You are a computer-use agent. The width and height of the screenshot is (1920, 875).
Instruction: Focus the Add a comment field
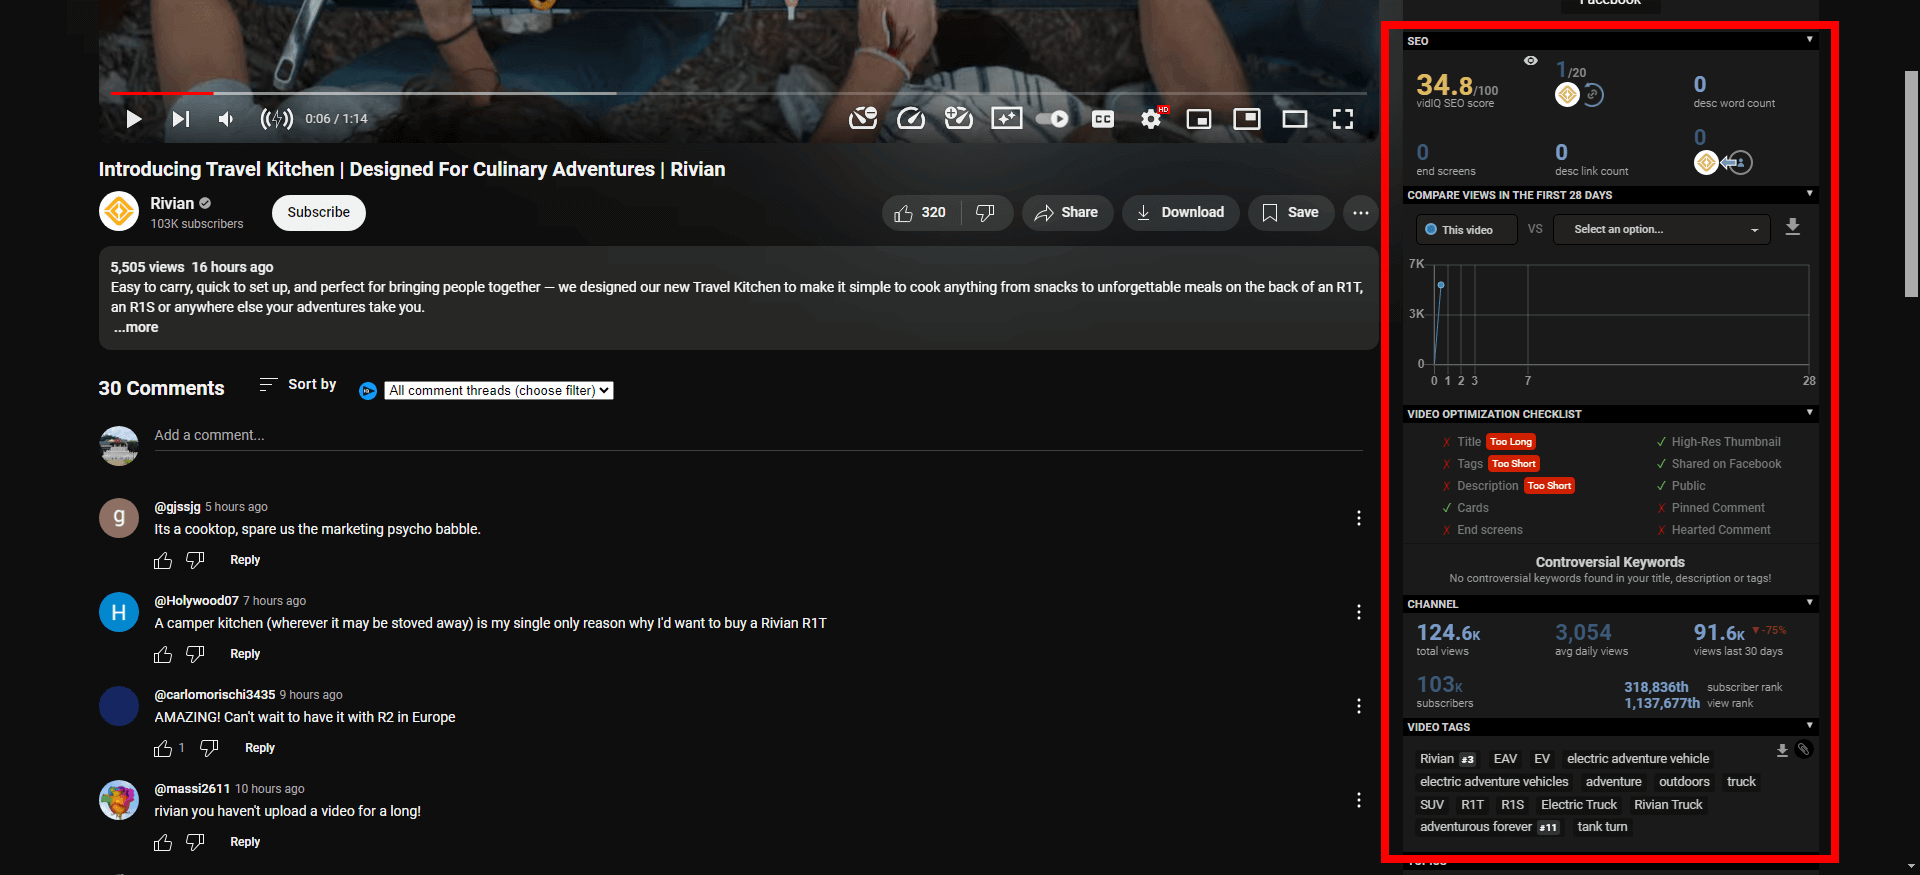click(x=758, y=436)
